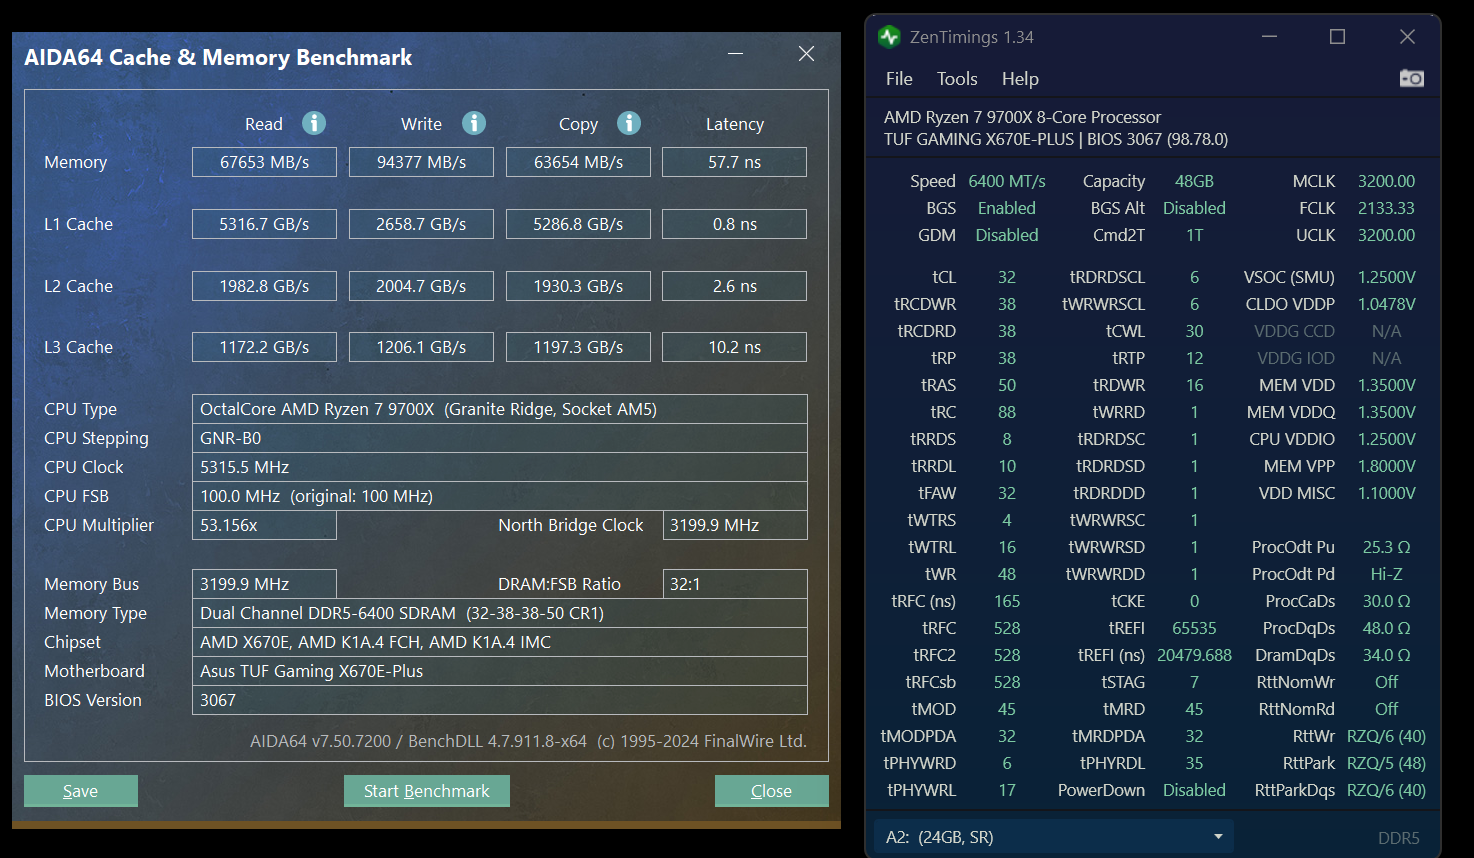Open the File menu in ZenTimings

click(899, 79)
